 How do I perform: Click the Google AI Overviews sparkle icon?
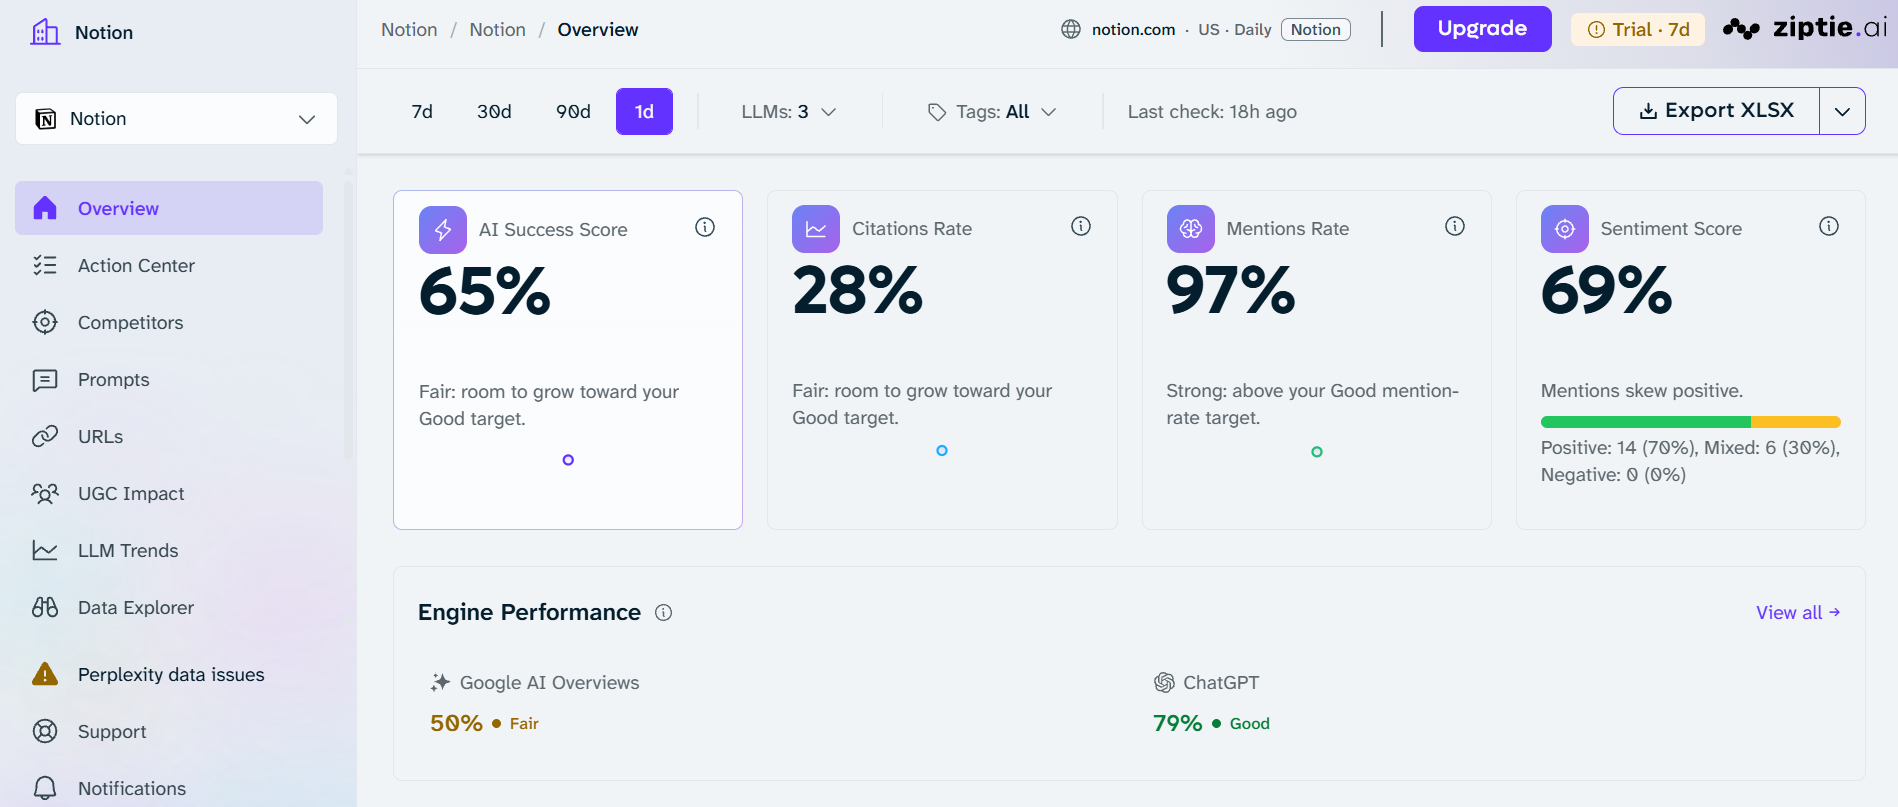click(440, 682)
